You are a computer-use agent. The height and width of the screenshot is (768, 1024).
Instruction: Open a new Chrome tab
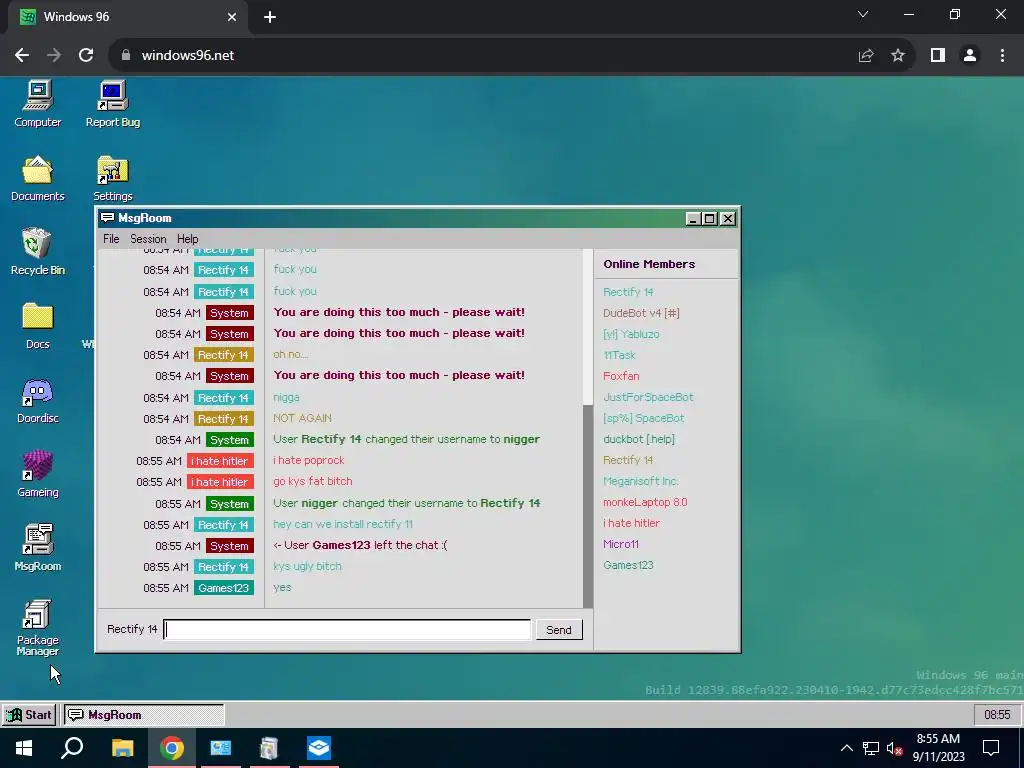click(x=270, y=17)
